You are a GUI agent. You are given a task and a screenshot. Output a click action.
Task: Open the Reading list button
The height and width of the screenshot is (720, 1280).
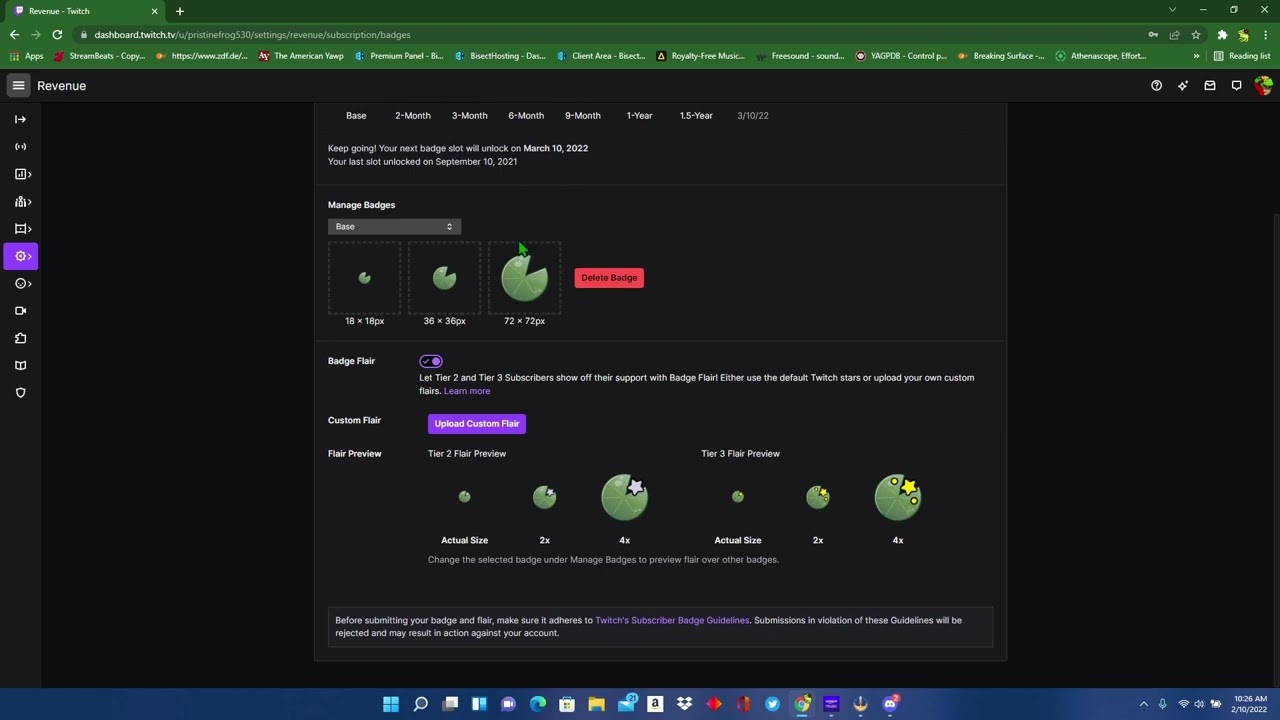coord(1242,56)
